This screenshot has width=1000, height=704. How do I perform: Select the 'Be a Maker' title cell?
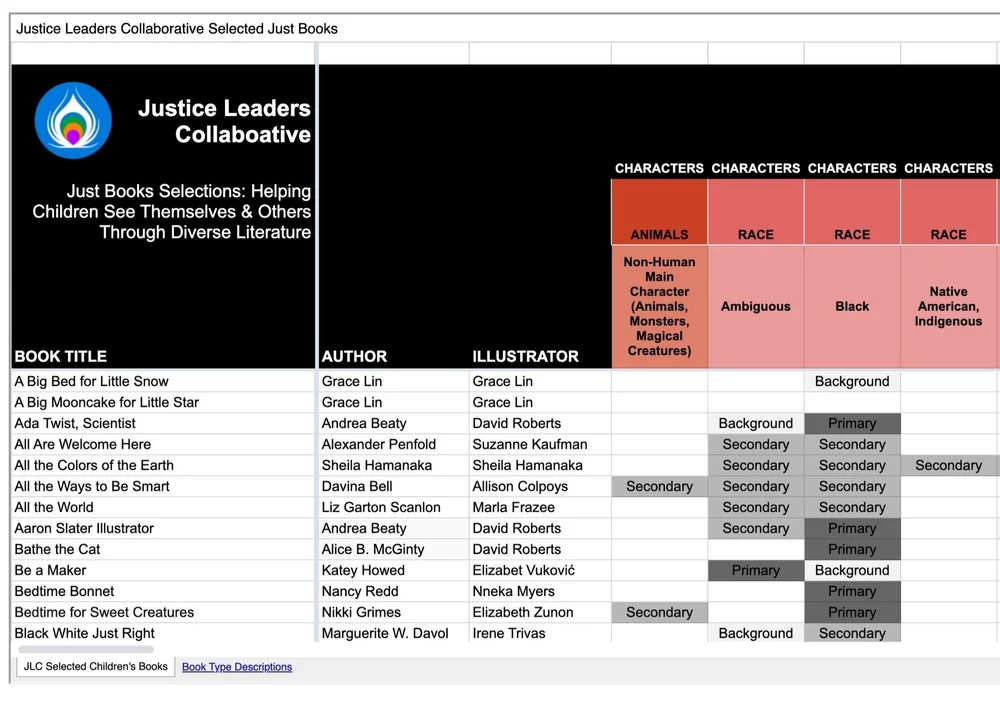(163, 571)
